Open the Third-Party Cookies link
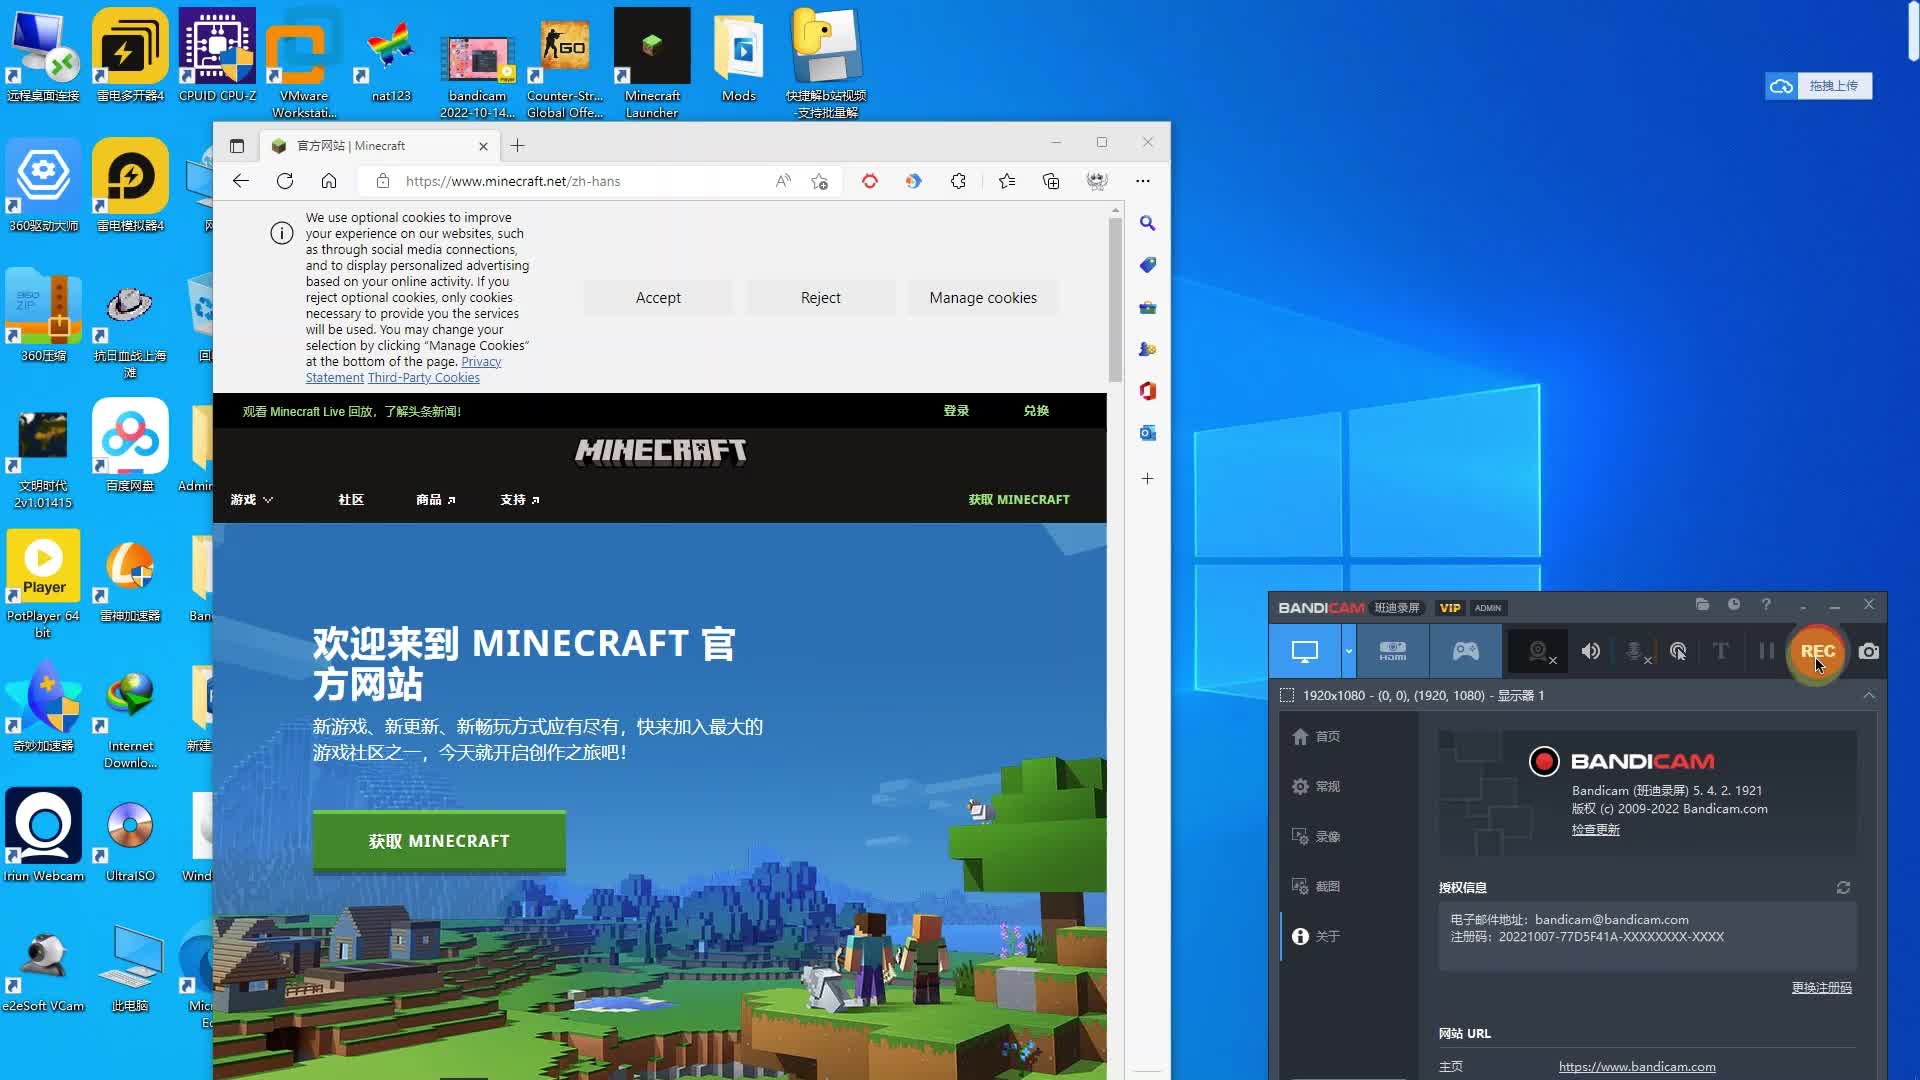 [423, 378]
